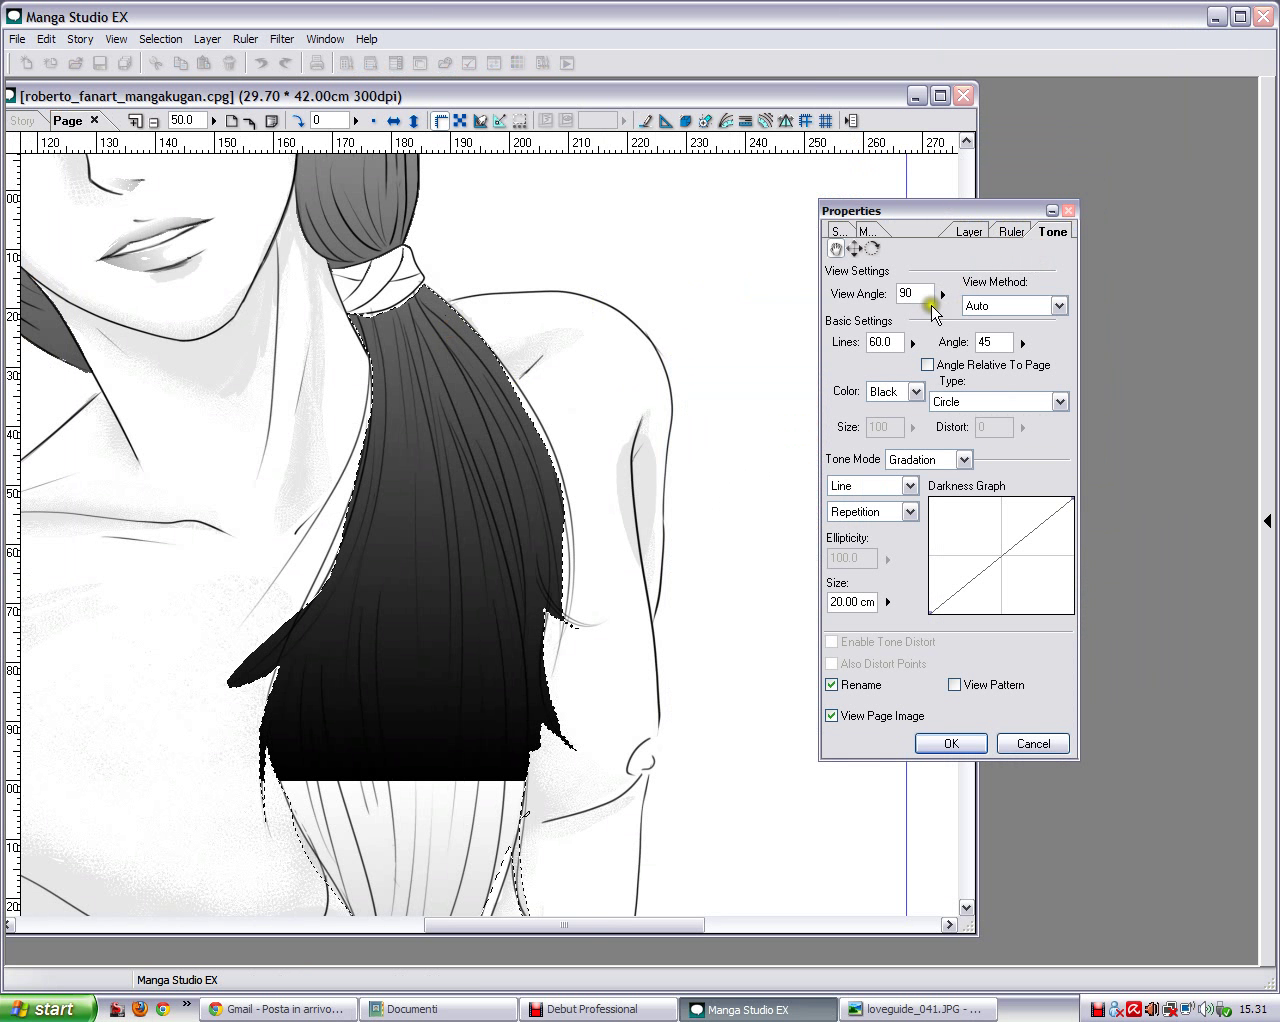Image resolution: width=1280 pixels, height=1022 pixels.
Task: Click the flip horizontal arrow icon
Action: click(394, 121)
